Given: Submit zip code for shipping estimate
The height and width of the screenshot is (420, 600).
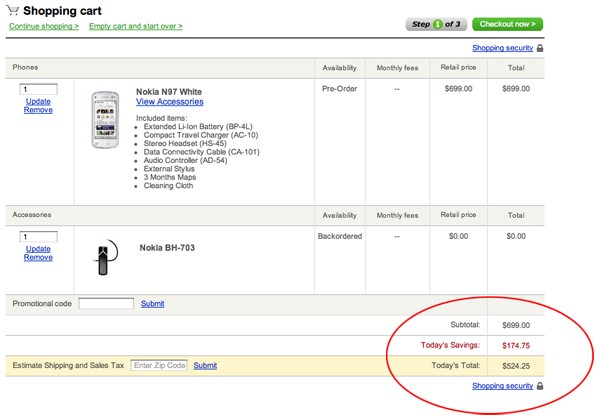Looking at the screenshot, I should [x=205, y=366].
